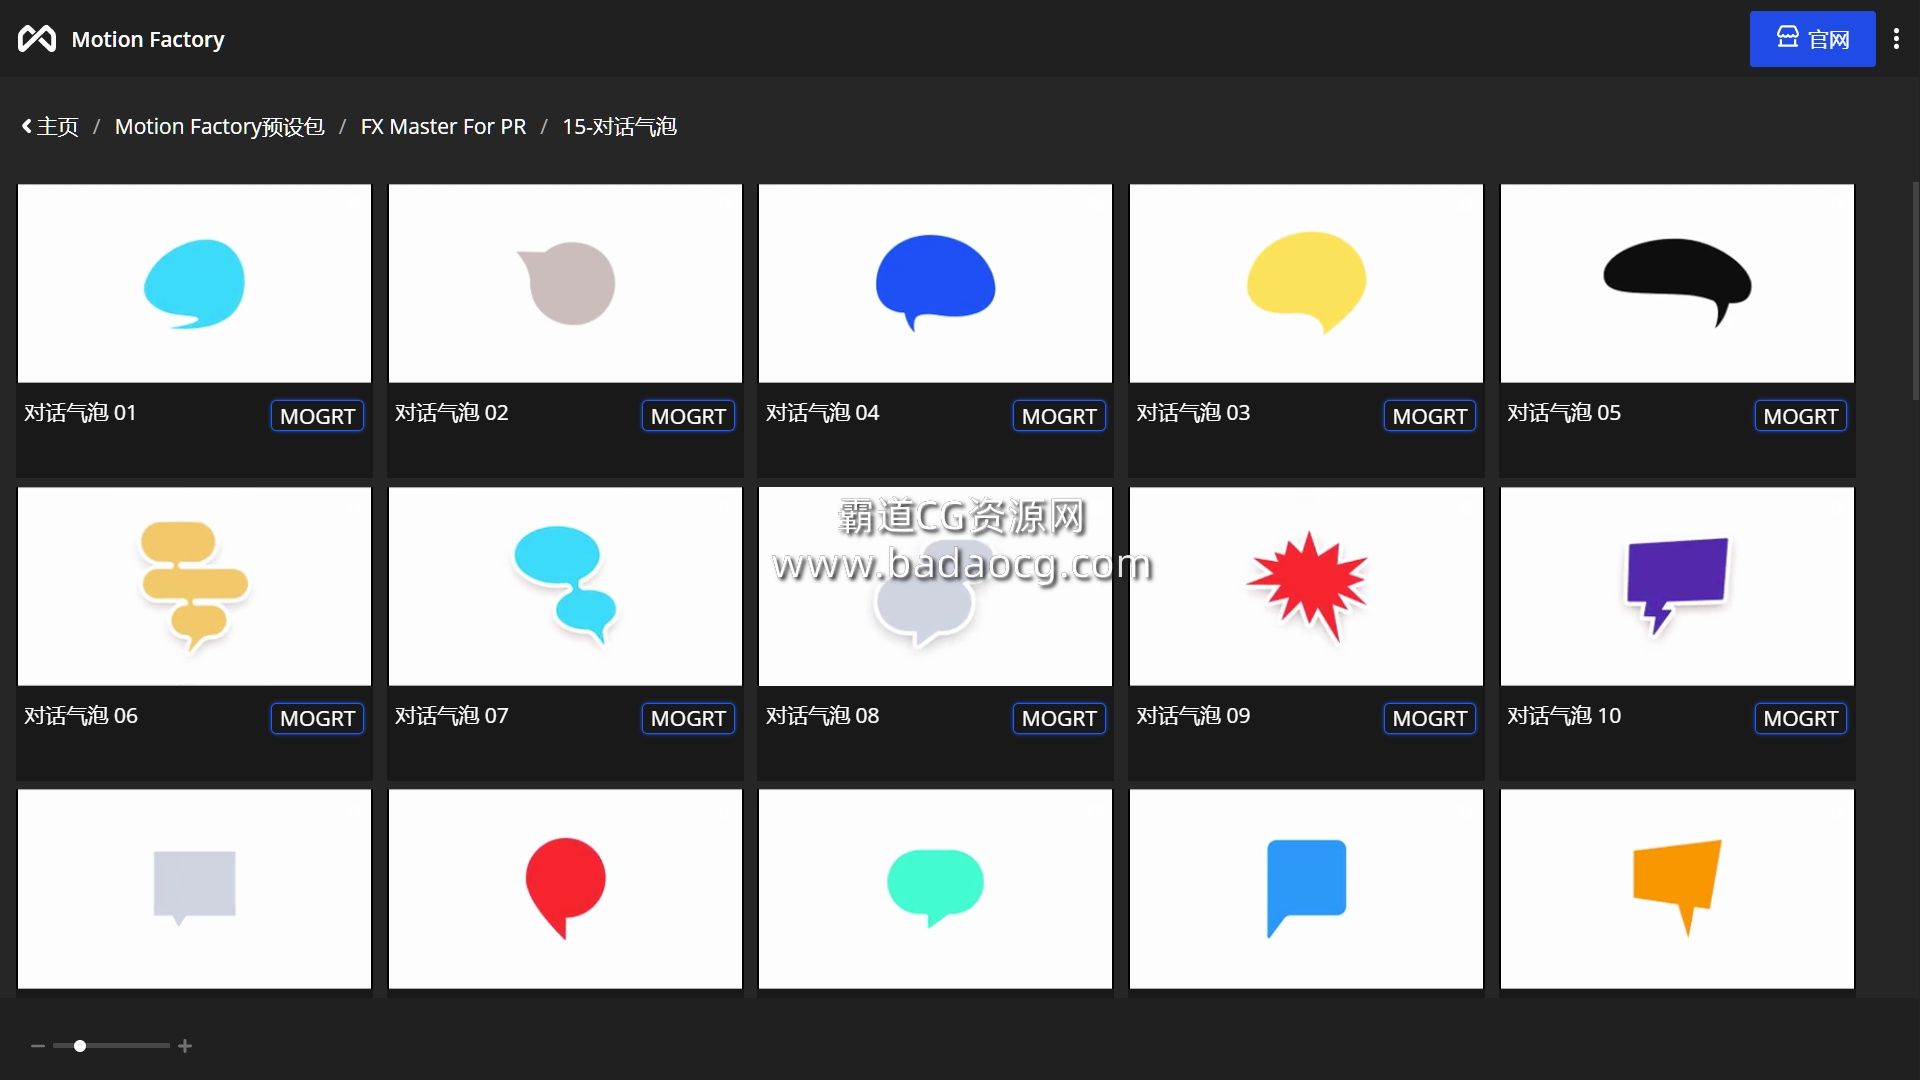Viewport: 1920px width, 1080px height.
Task: Click the label text 对话气泡 03
Action: point(1193,413)
